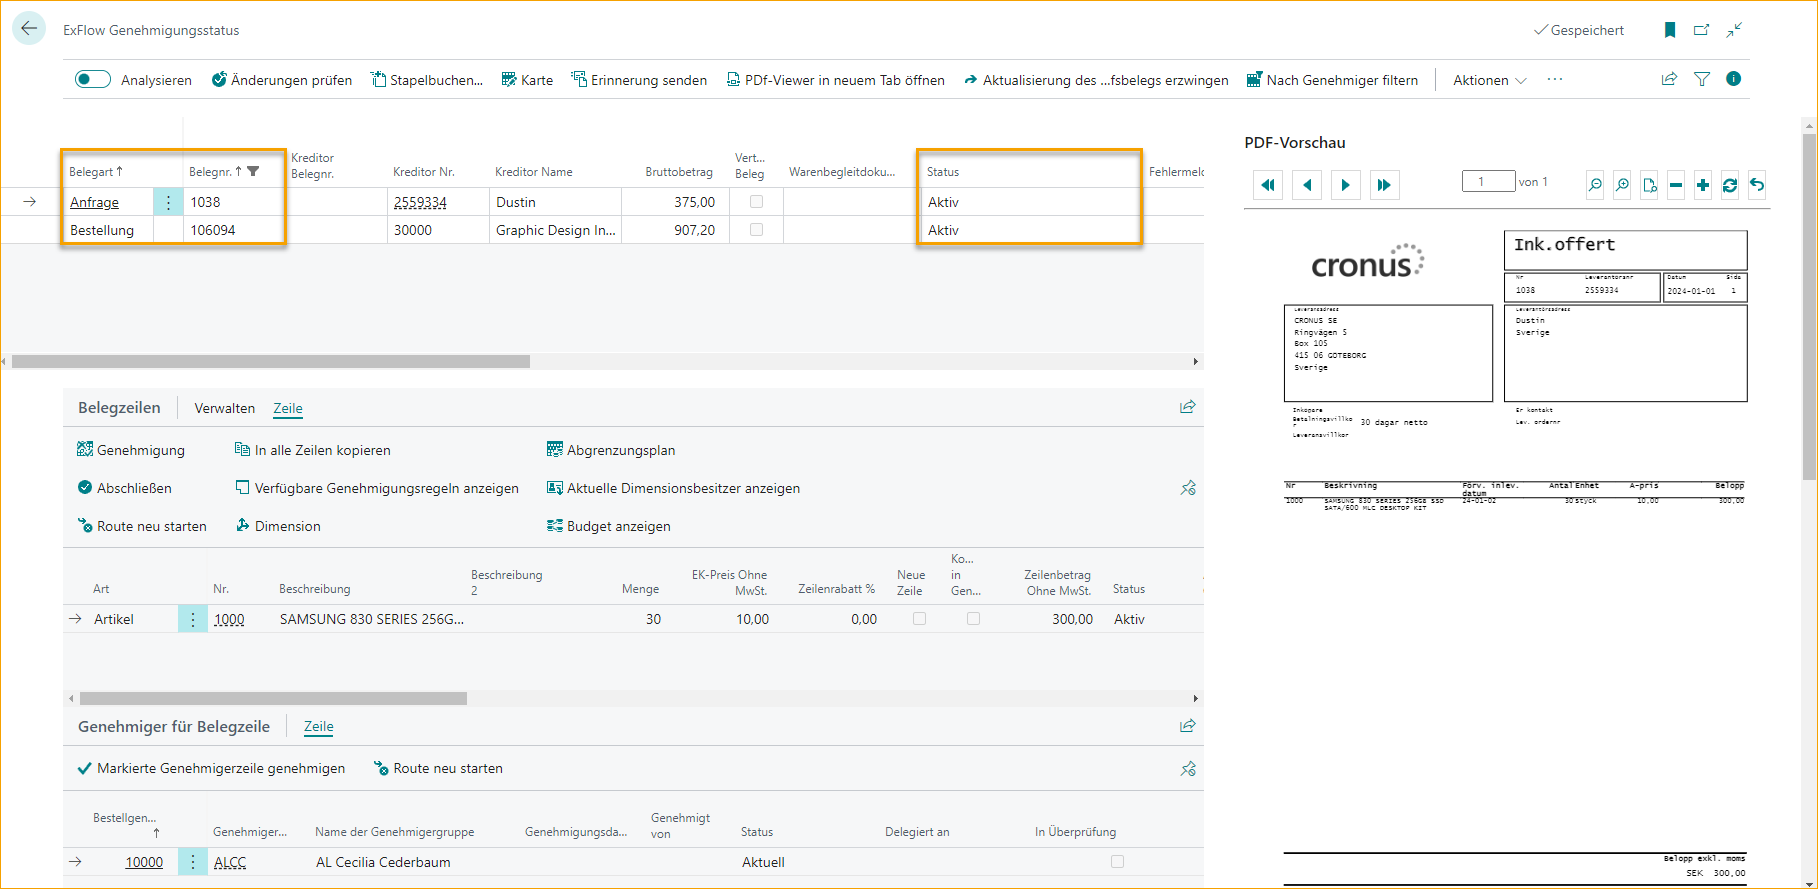Pin the Belegzeilen action bar

pyautogui.click(x=1188, y=488)
